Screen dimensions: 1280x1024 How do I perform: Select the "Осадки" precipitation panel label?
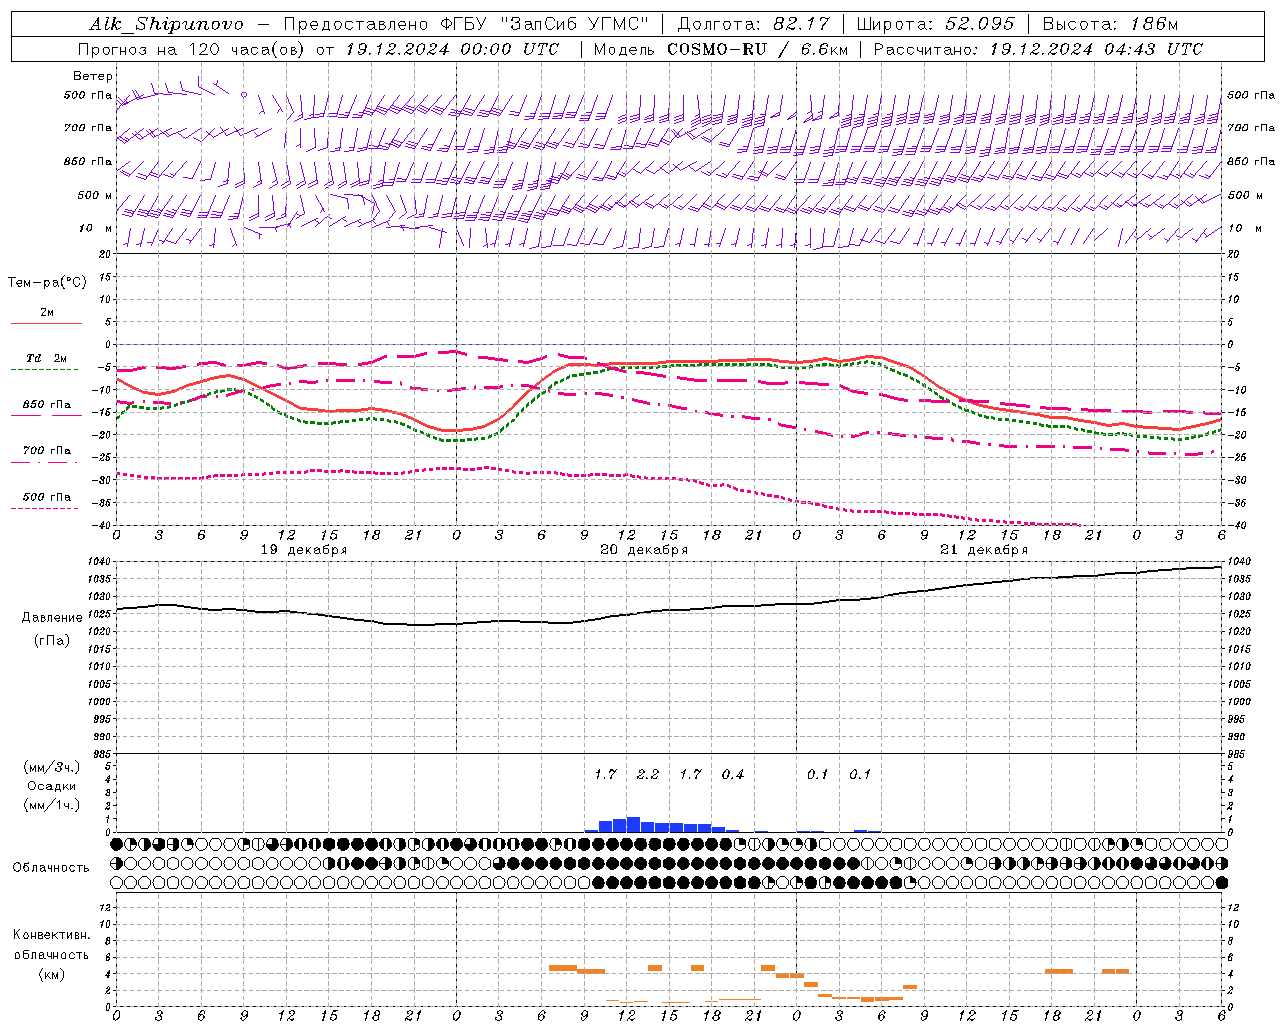52,786
